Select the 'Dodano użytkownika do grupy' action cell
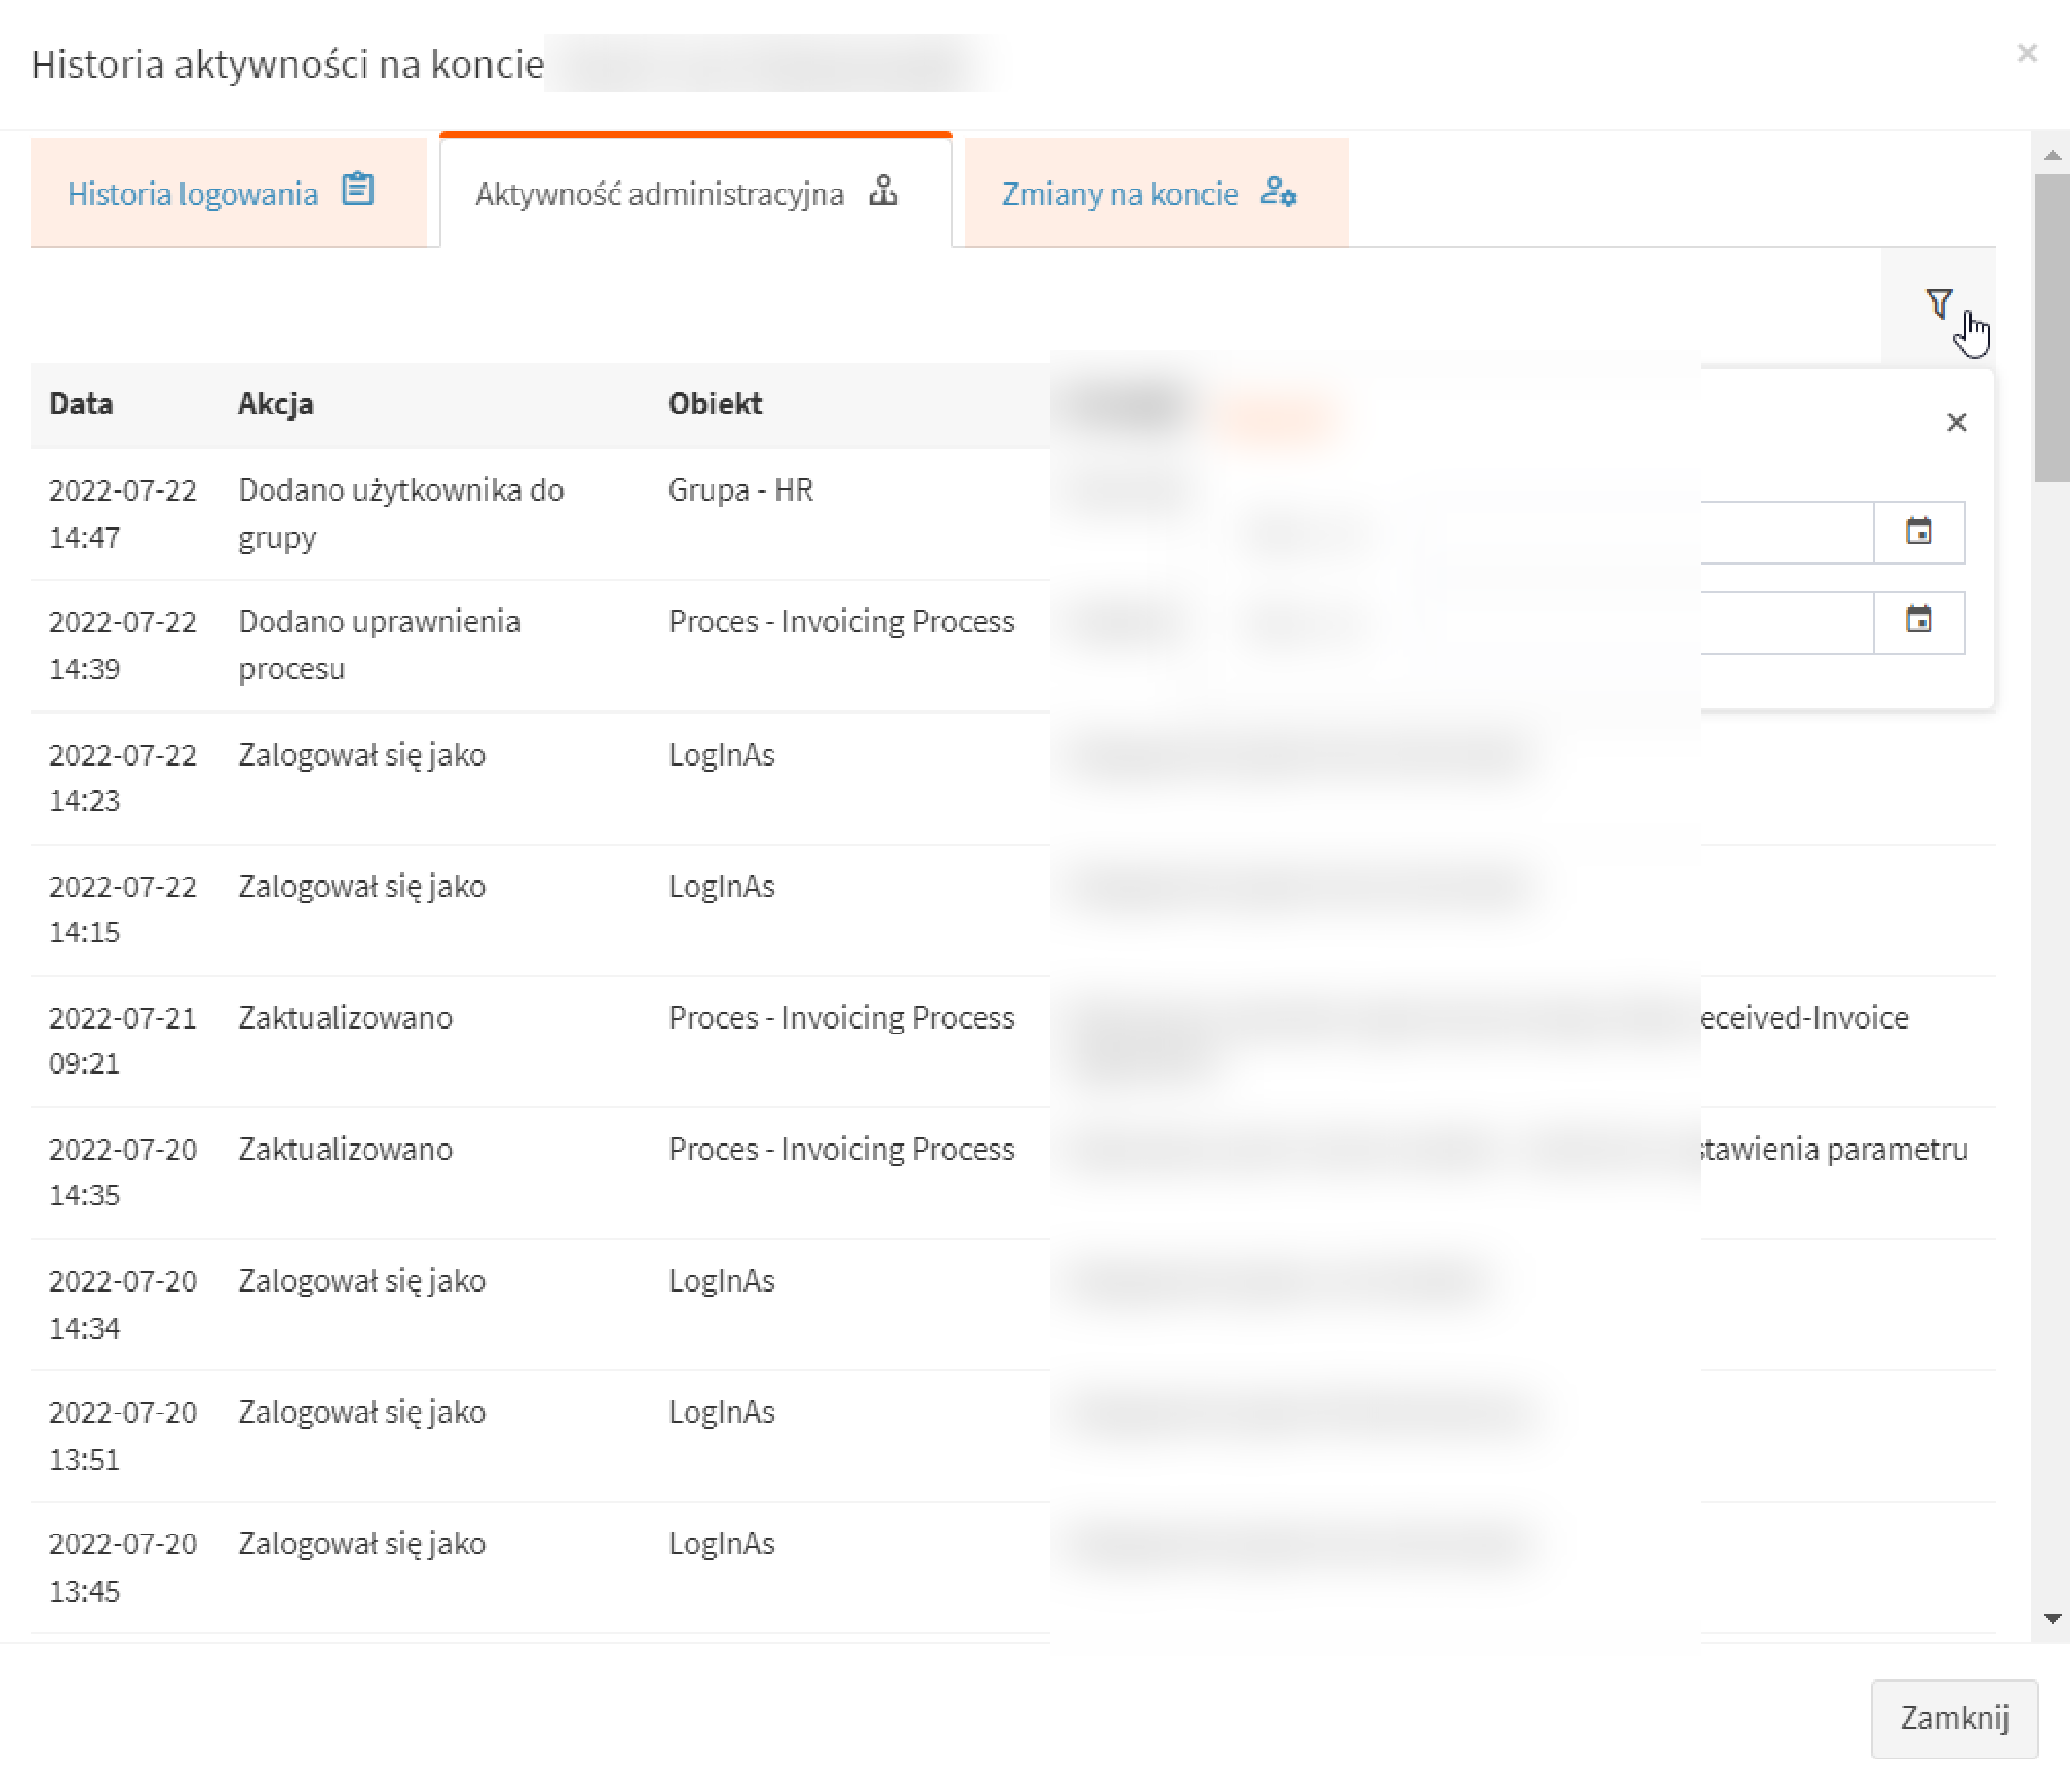This screenshot has width=2070, height=1792. pyautogui.click(x=401, y=514)
